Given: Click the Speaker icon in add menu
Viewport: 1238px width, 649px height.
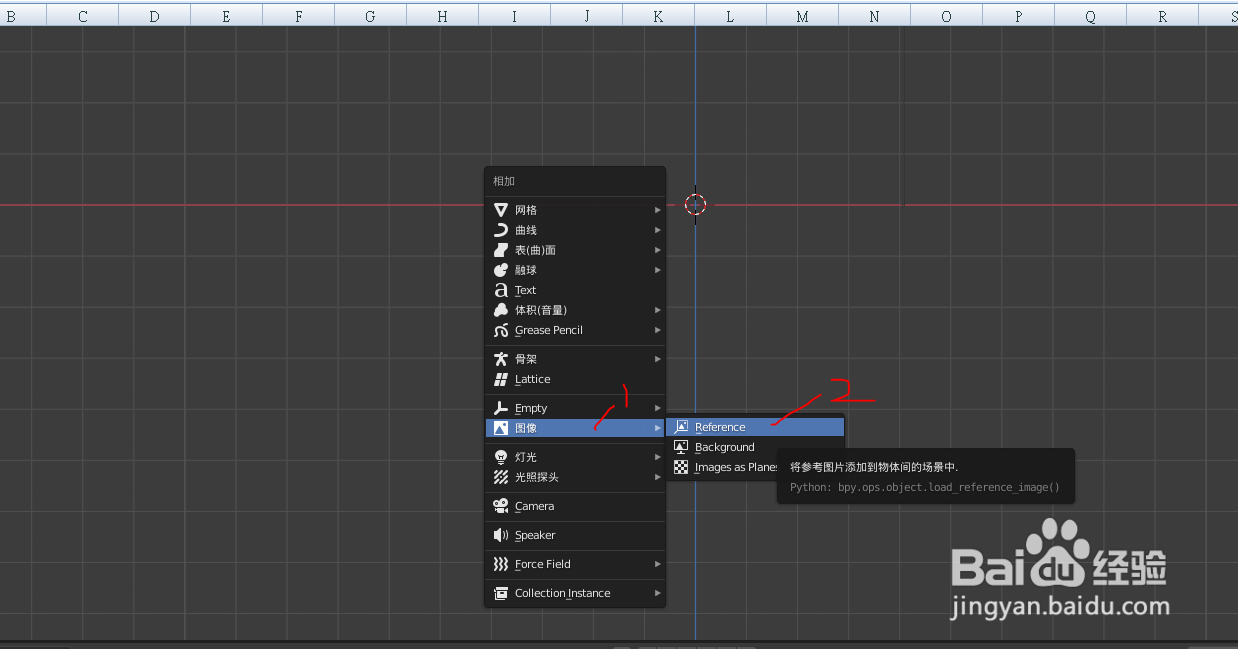Looking at the screenshot, I should [x=501, y=535].
